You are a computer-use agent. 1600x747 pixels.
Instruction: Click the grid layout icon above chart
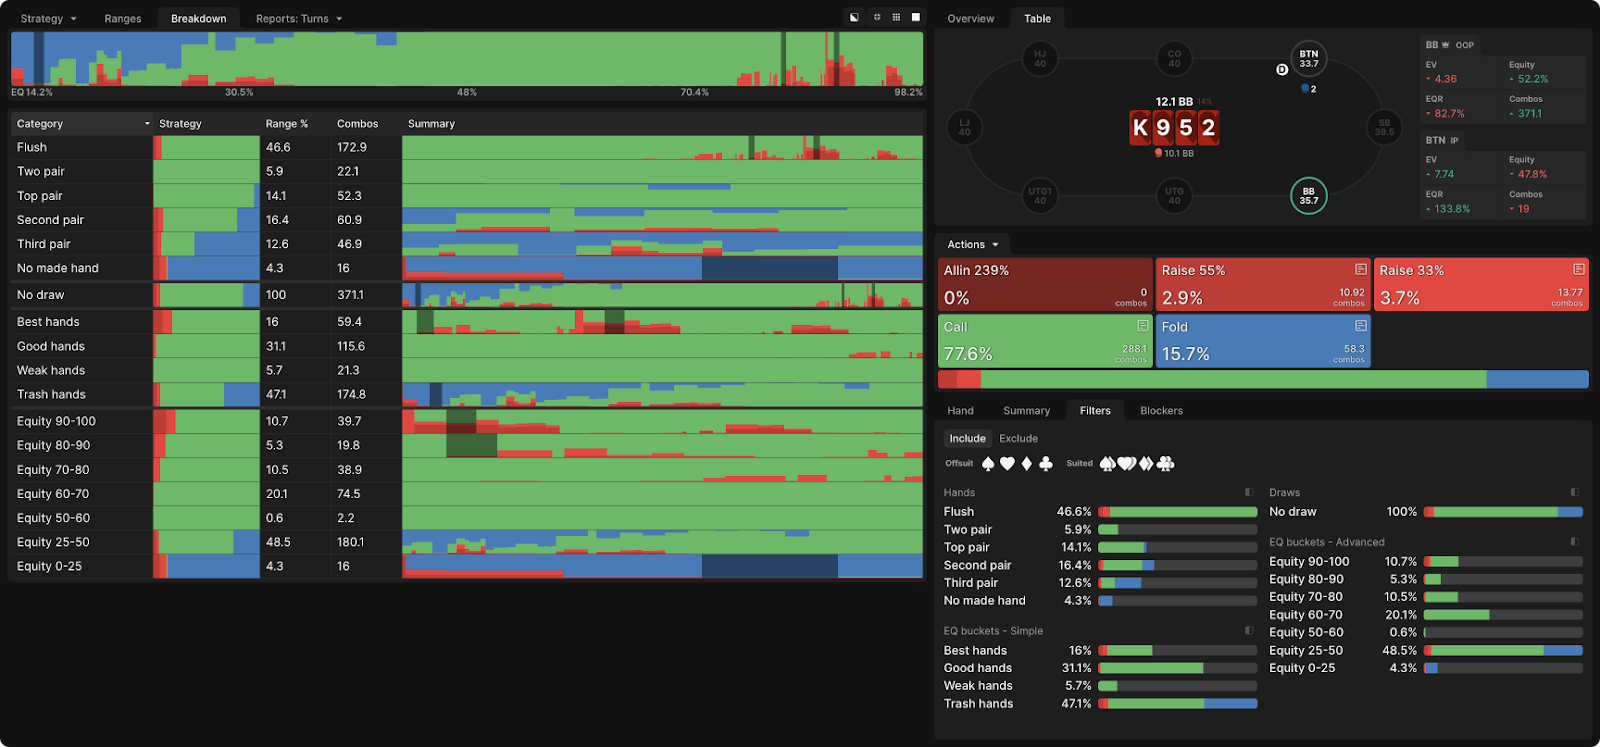[x=896, y=18]
